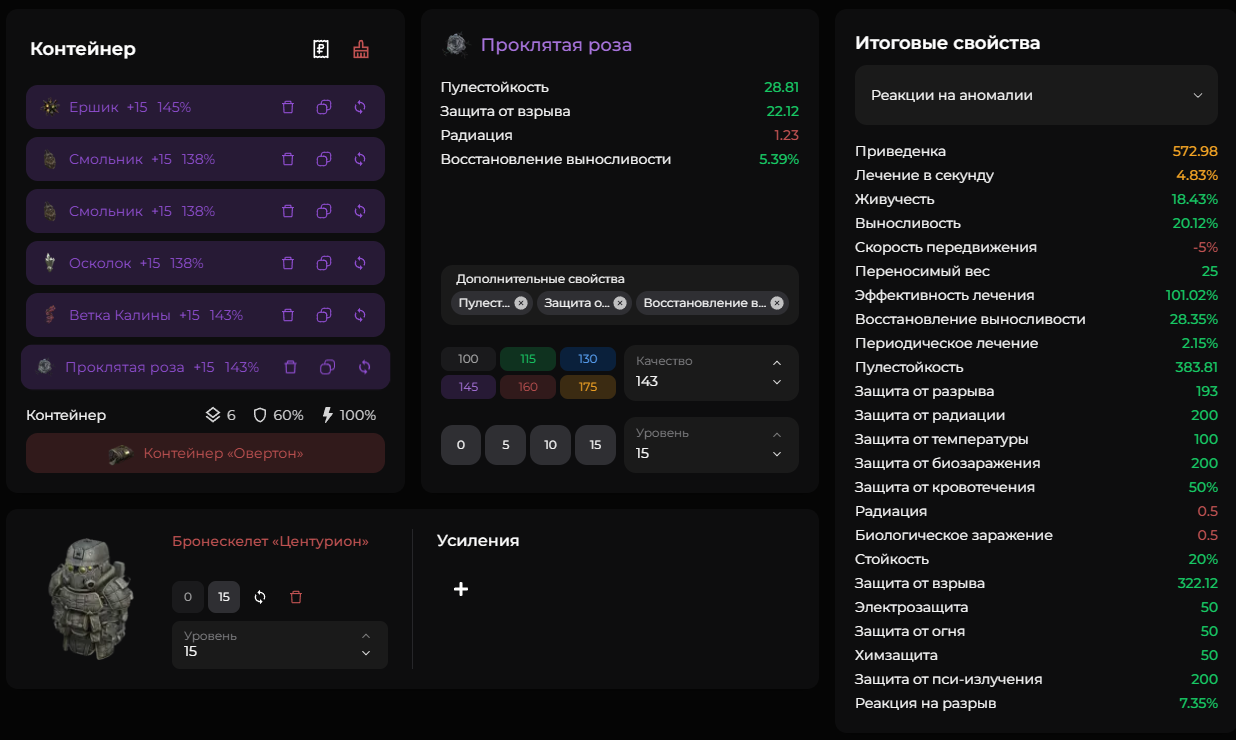
Task: Click the ruble price list icon
Action: click(x=321, y=49)
